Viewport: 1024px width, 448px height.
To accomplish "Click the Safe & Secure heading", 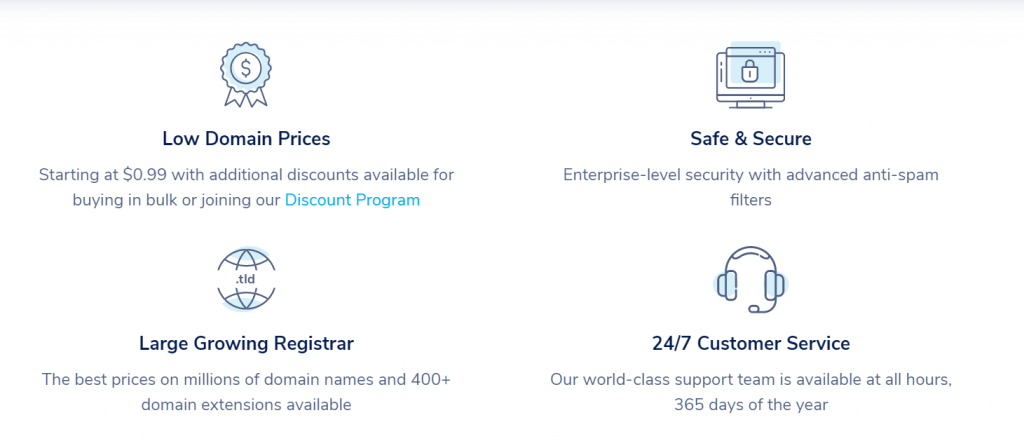I will click(751, 138).
